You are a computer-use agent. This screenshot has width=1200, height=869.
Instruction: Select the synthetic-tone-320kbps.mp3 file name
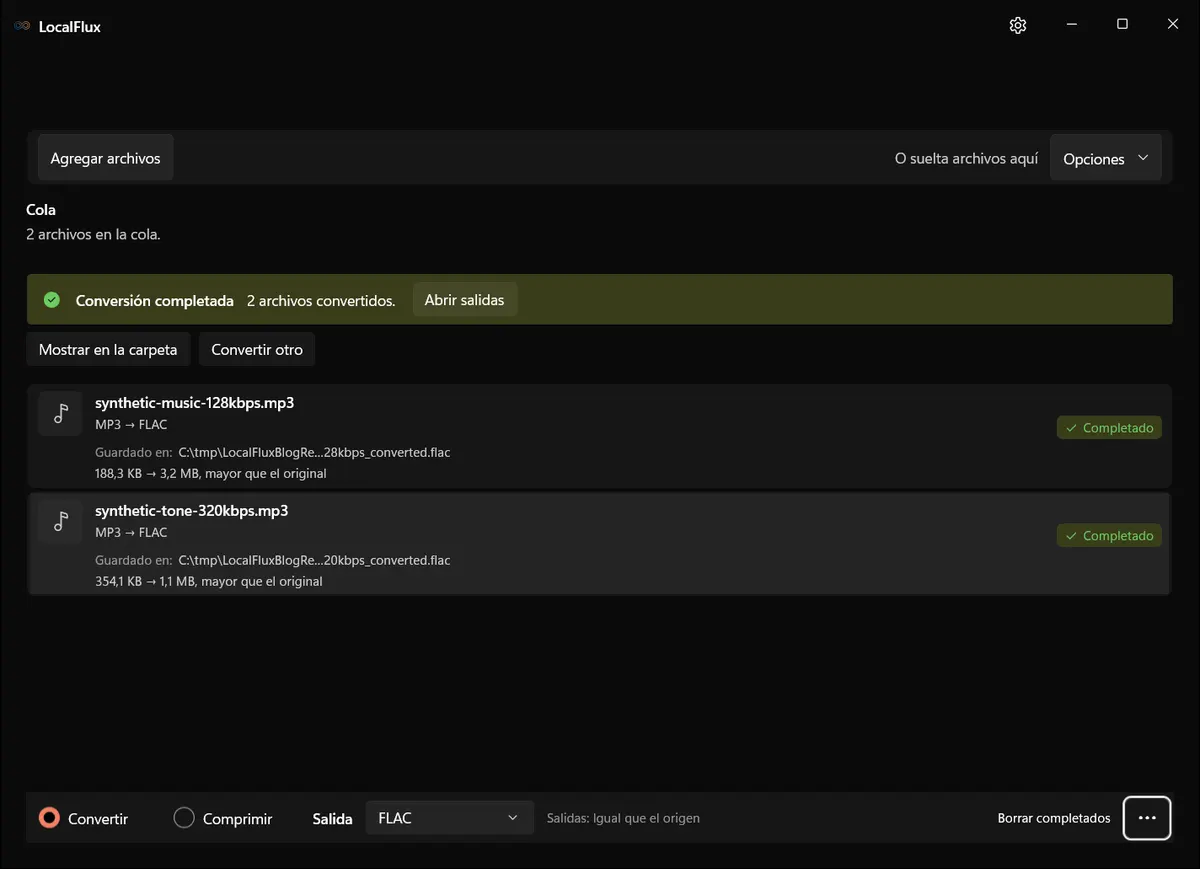coord(192,511)
